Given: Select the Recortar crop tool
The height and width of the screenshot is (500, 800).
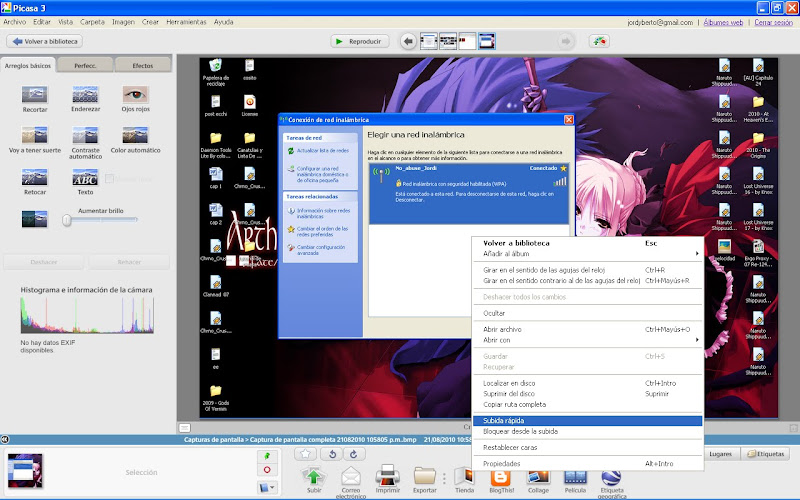Looking at the screenshot, I should [35, 95].
